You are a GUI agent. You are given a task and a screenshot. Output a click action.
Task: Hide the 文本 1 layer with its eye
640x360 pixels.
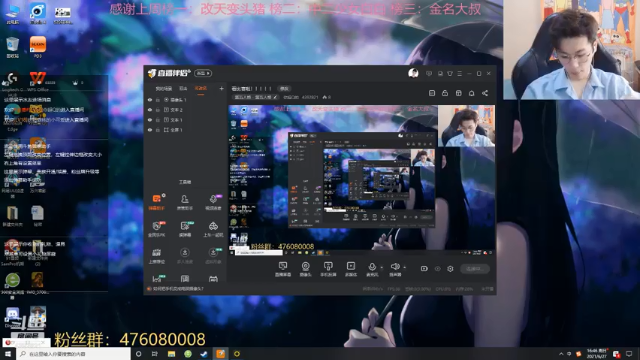(150, 120)
